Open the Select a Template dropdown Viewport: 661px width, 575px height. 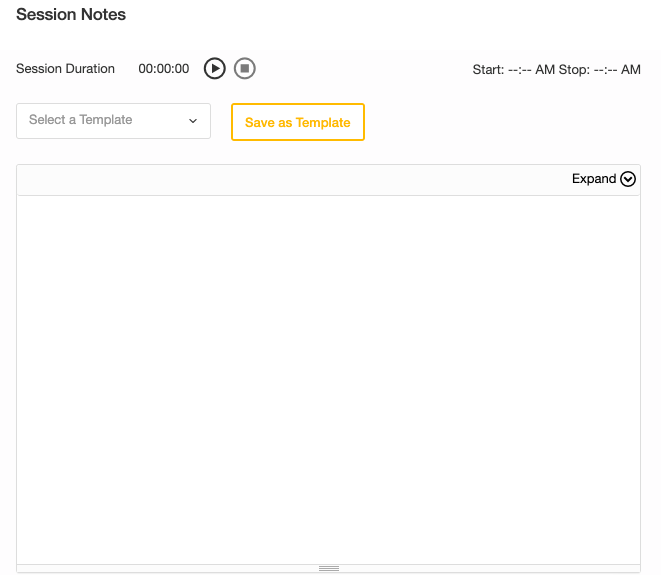[x=113, y=121]
